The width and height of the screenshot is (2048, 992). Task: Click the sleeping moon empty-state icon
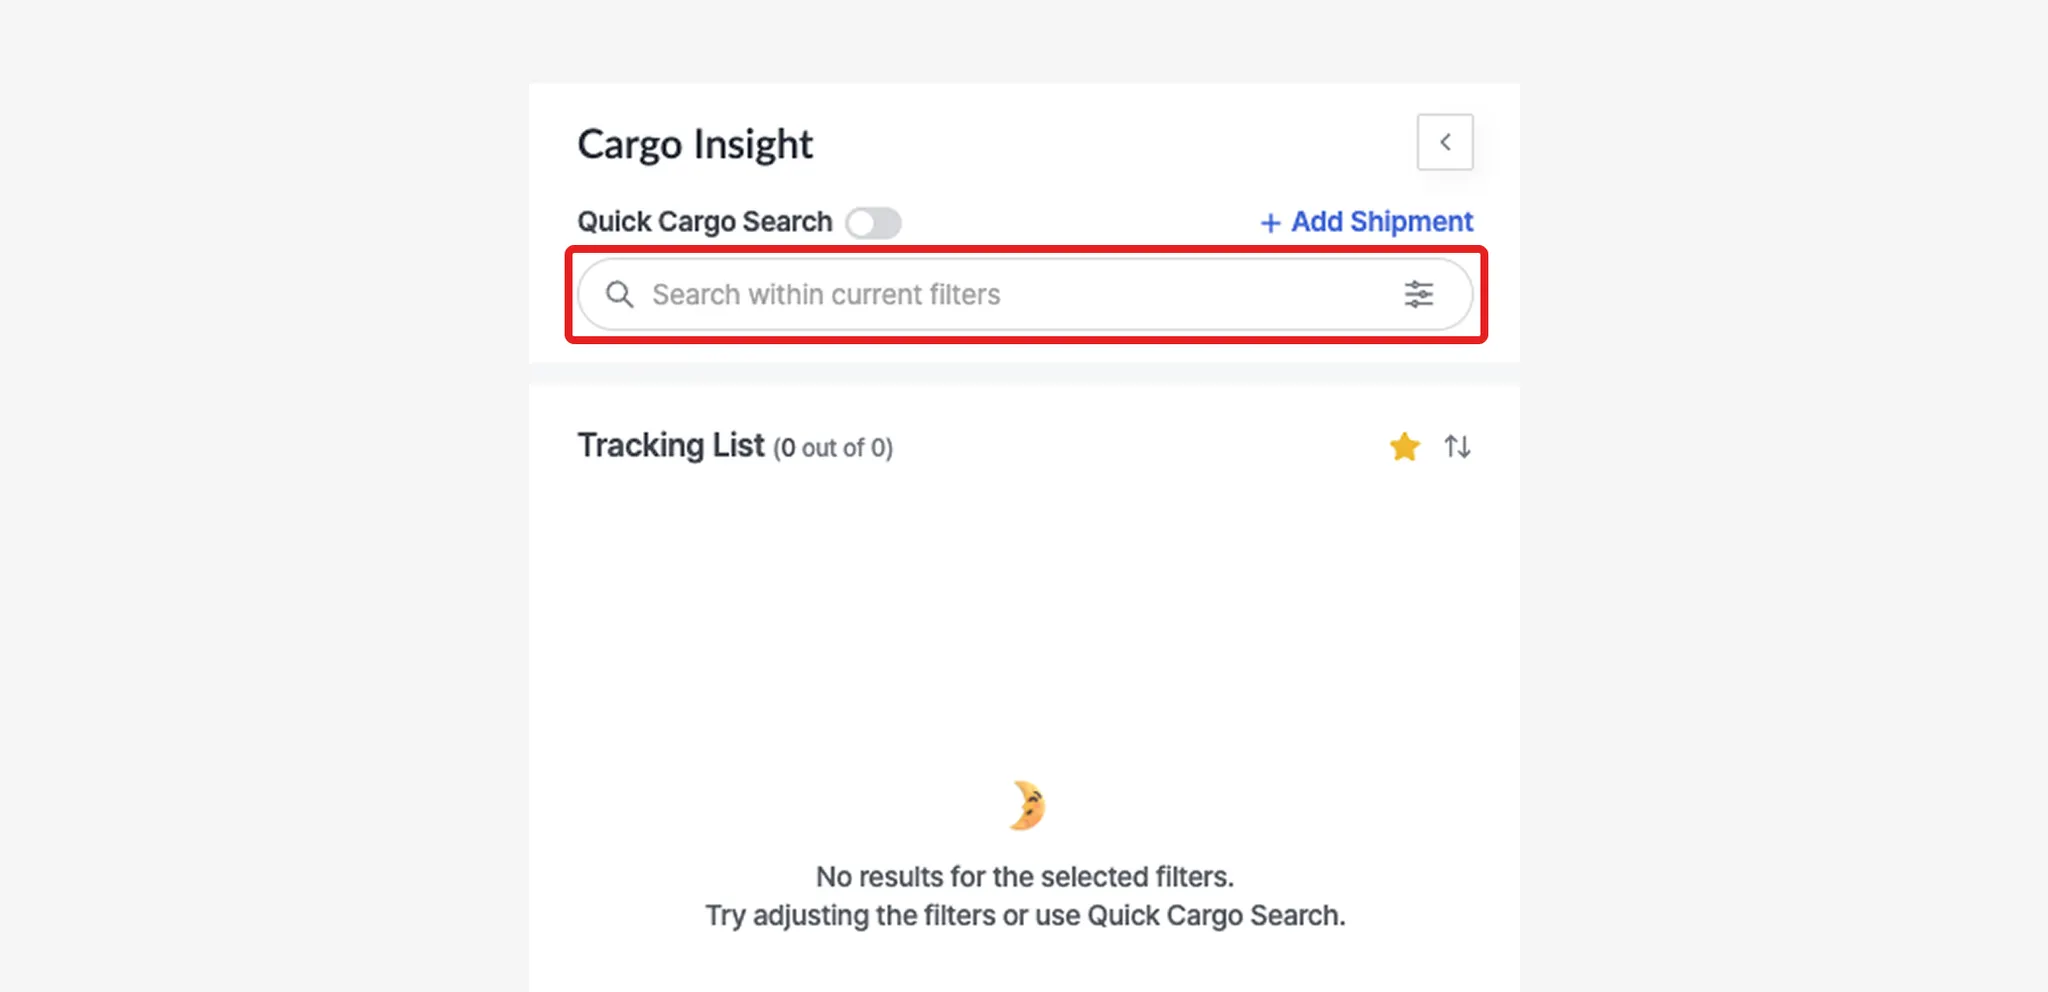click(1026, 806)
